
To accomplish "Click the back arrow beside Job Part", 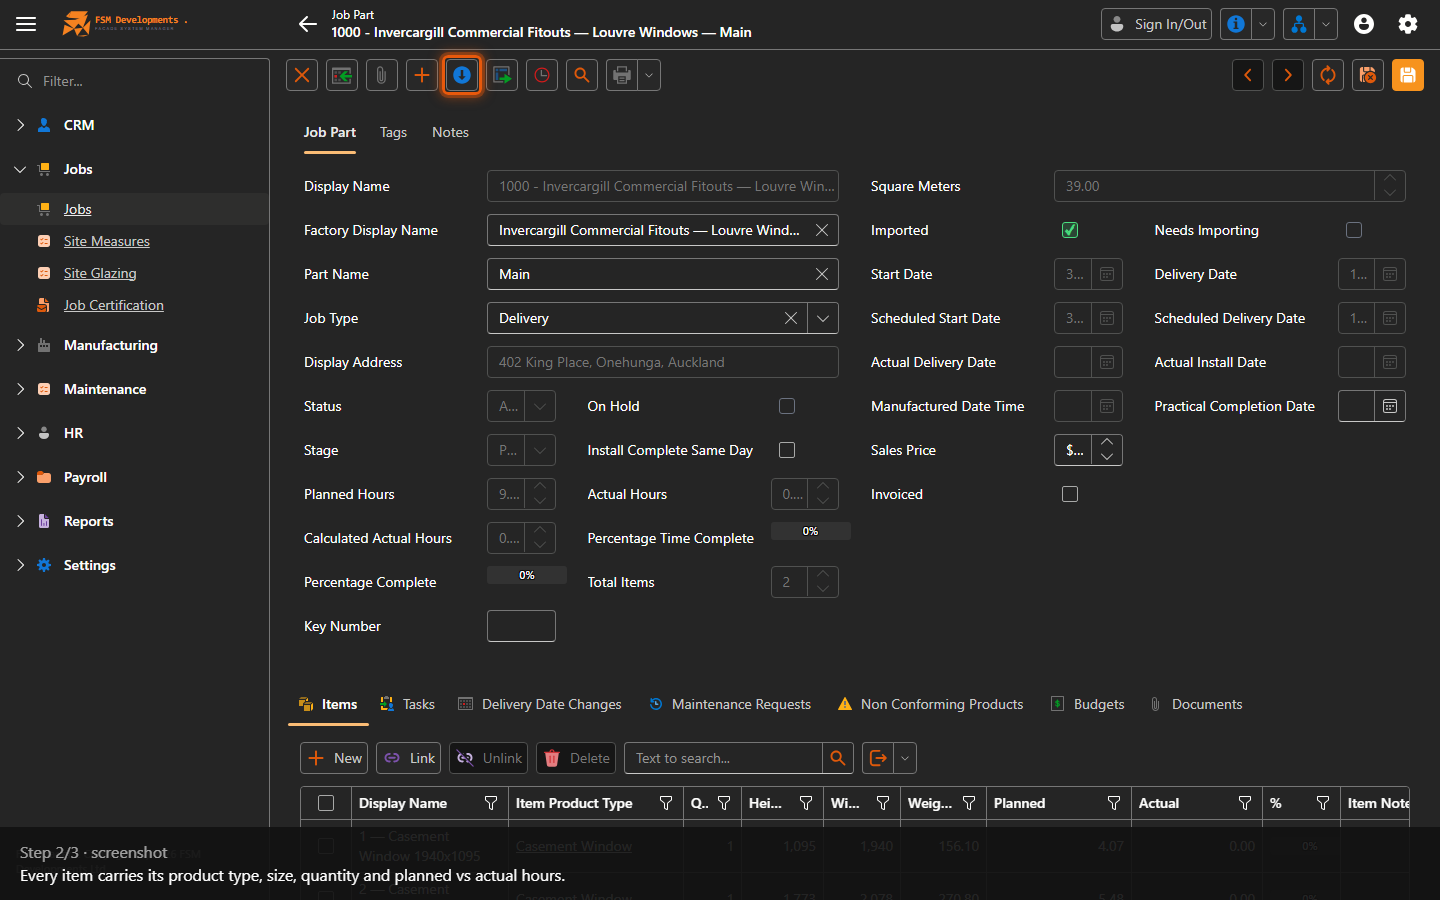I will tap(308, 24).
